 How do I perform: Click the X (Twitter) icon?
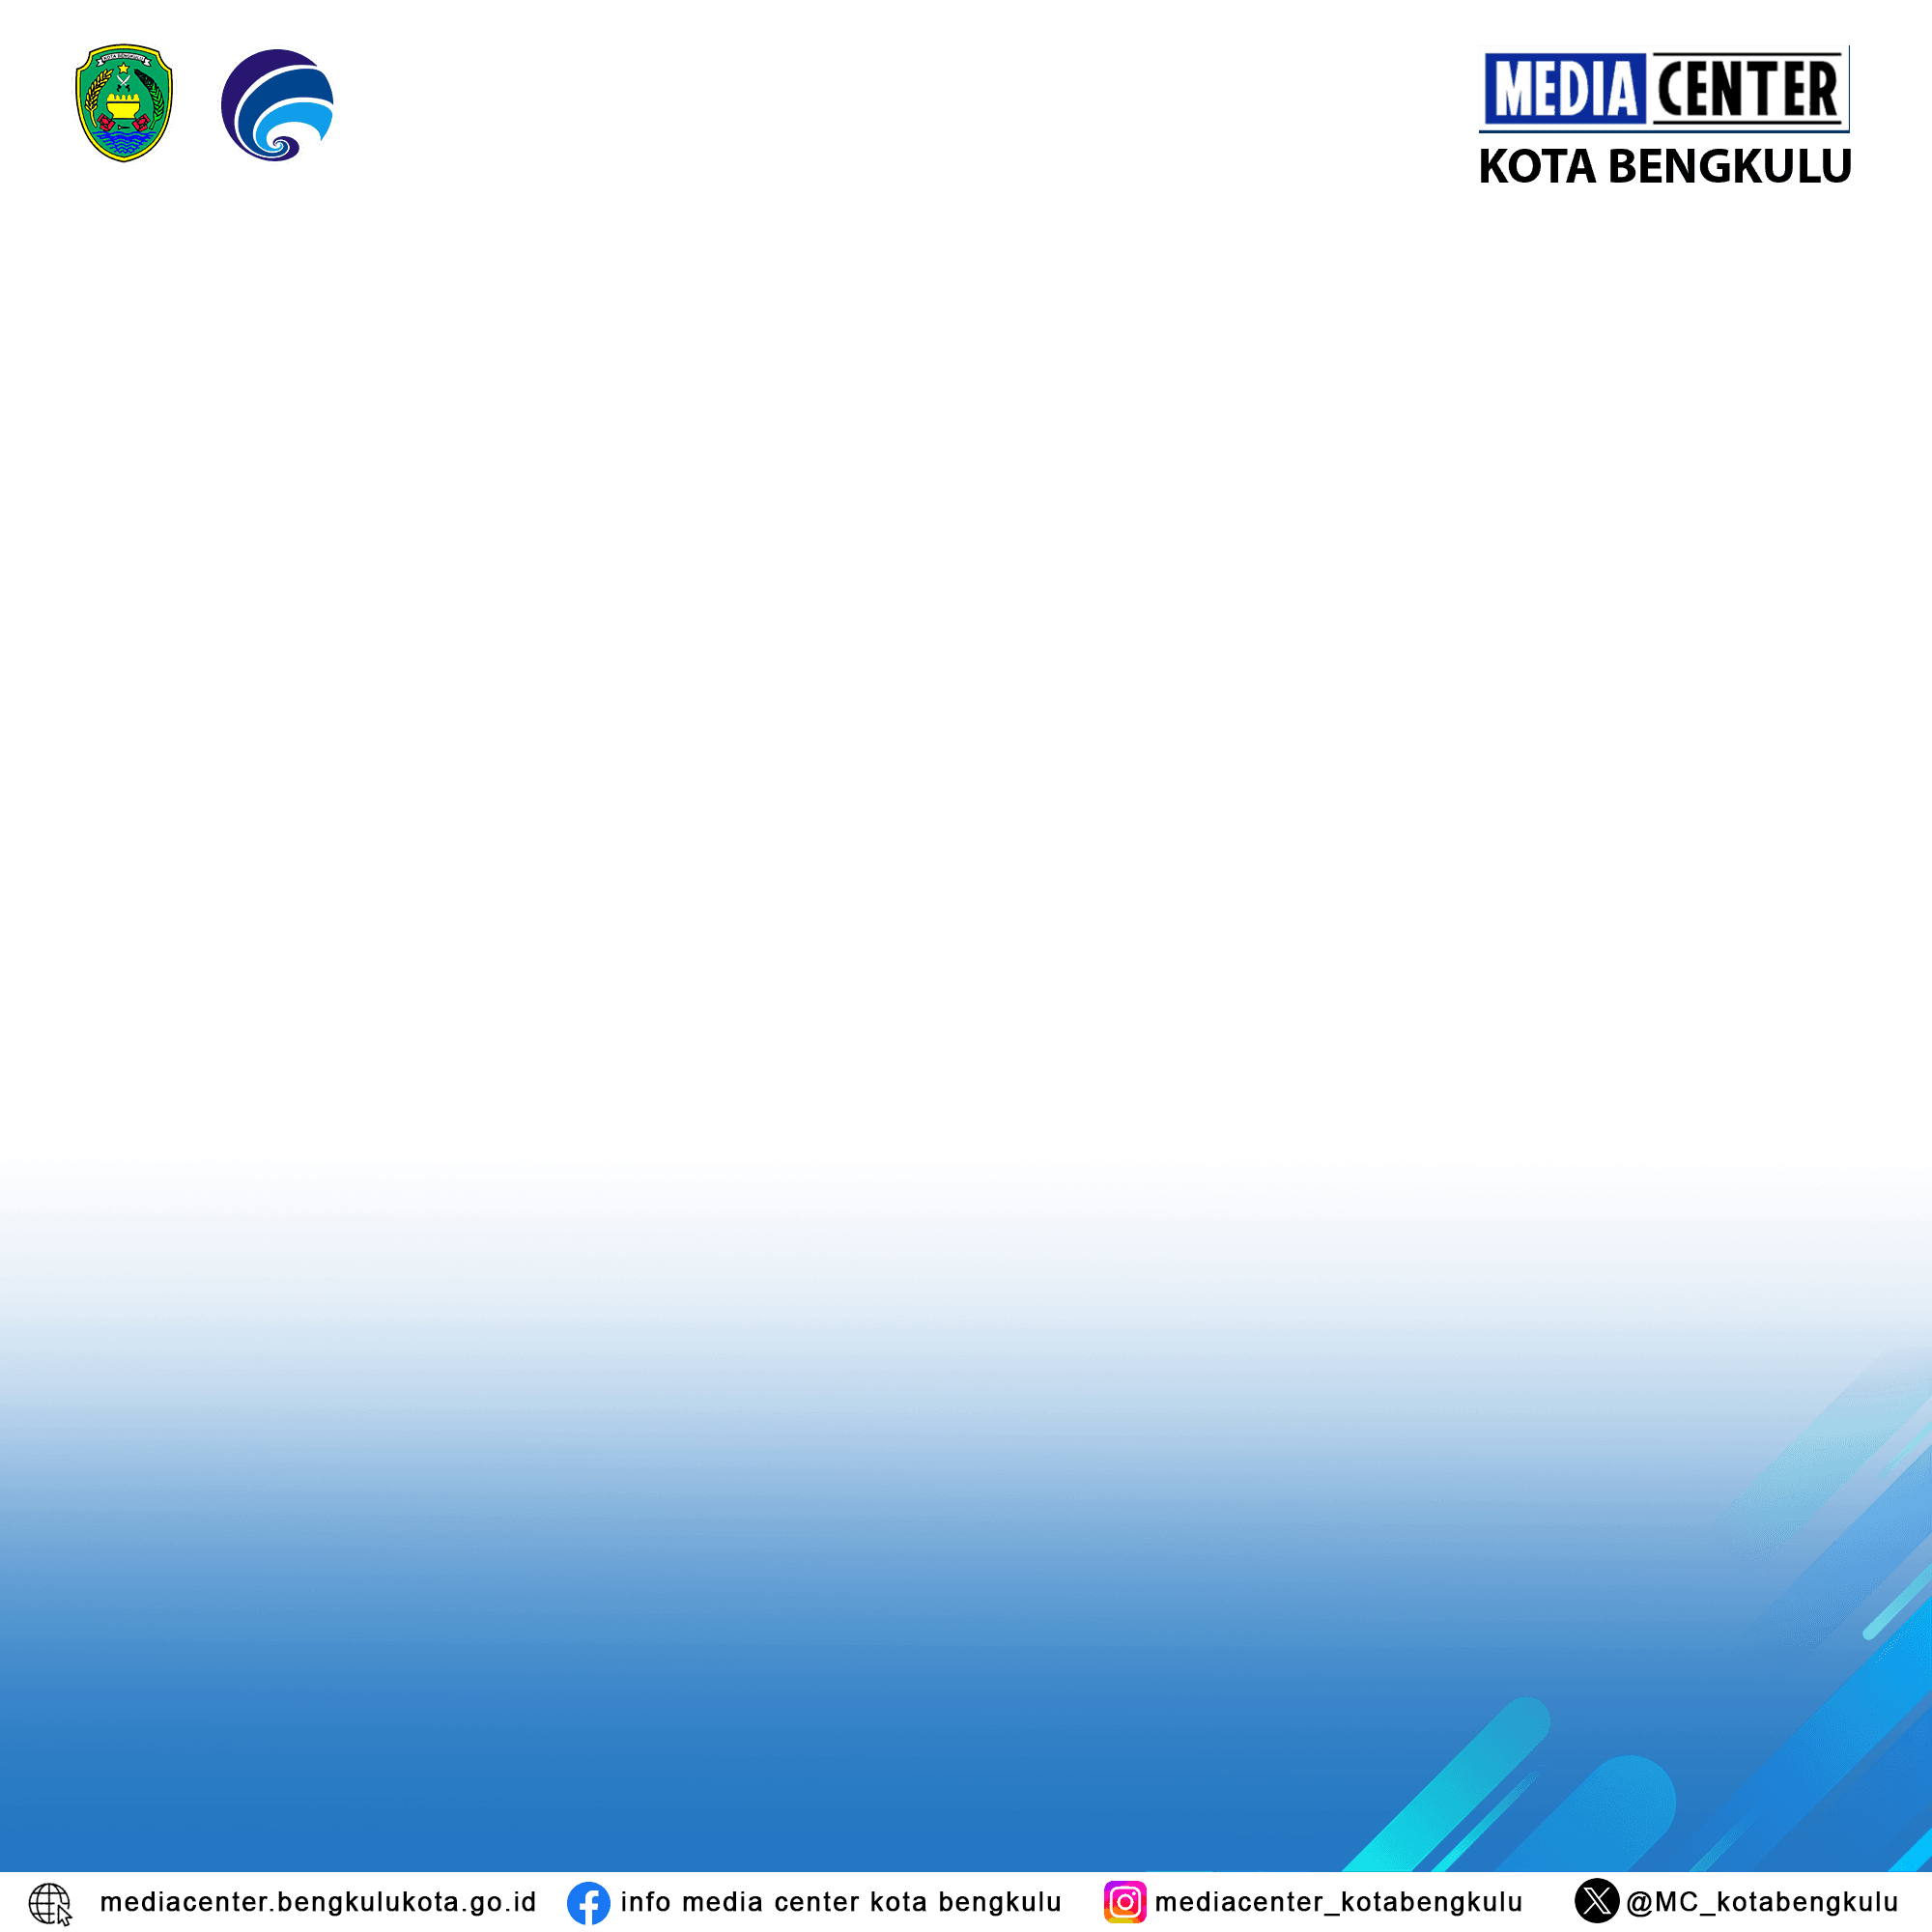point(1597,1901)
